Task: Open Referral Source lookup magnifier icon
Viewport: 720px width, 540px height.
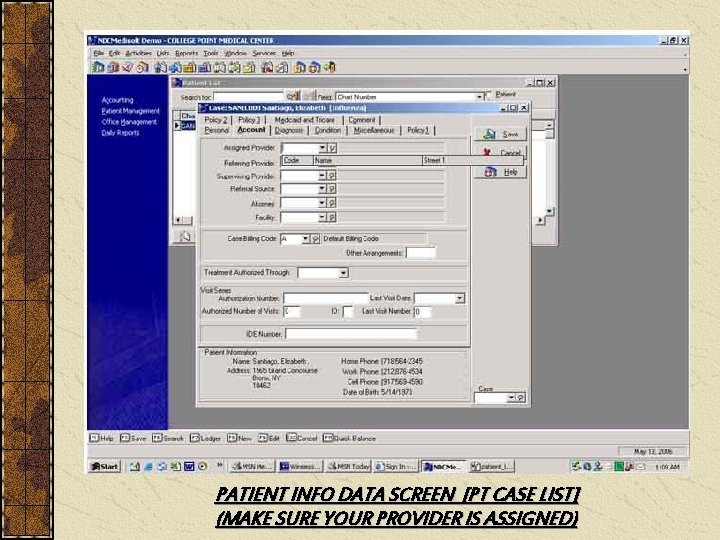Action: pos(332,189)
